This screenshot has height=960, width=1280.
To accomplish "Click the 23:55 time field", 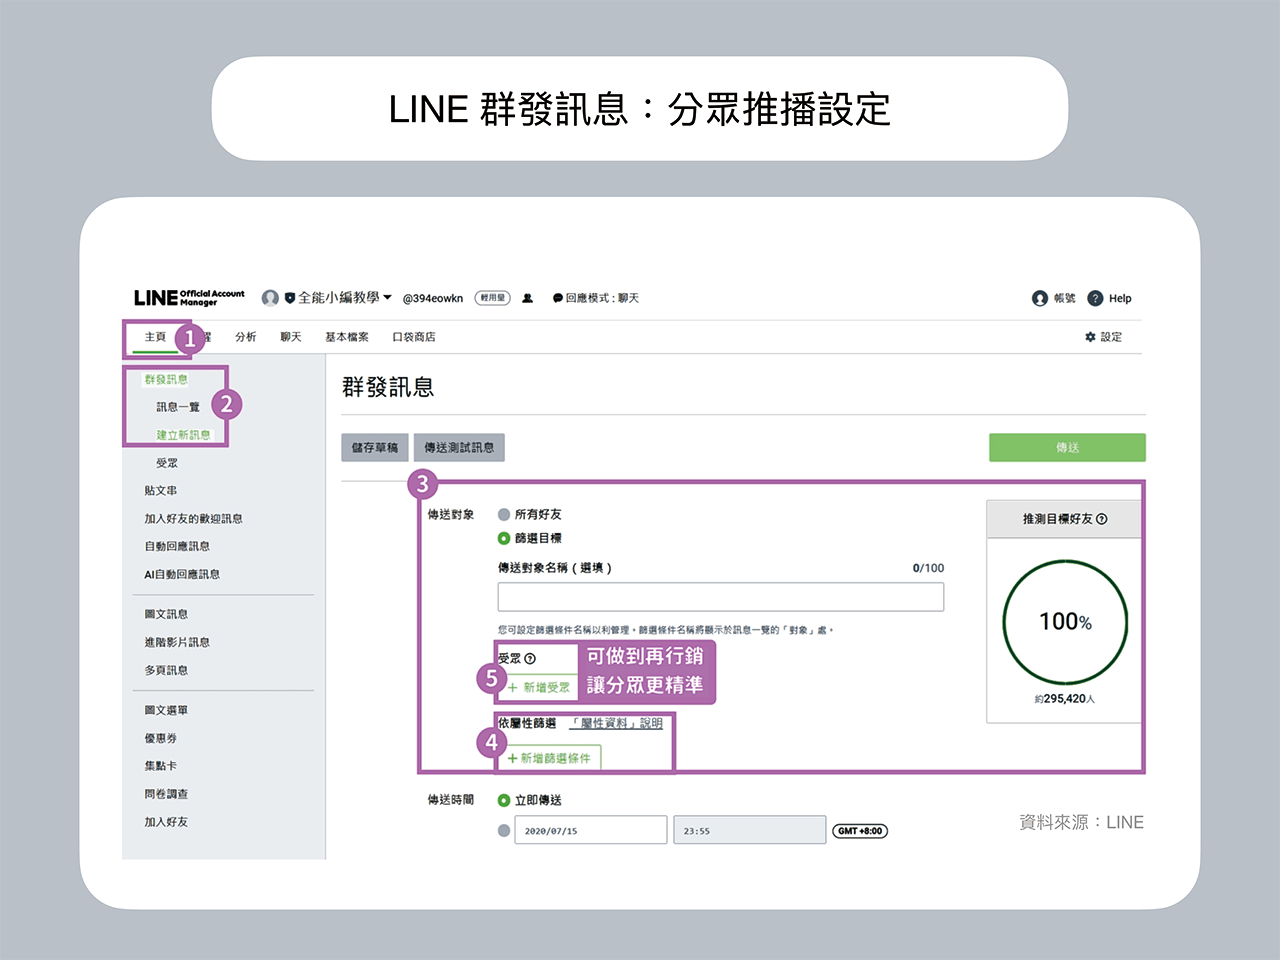I will (749, 830).
